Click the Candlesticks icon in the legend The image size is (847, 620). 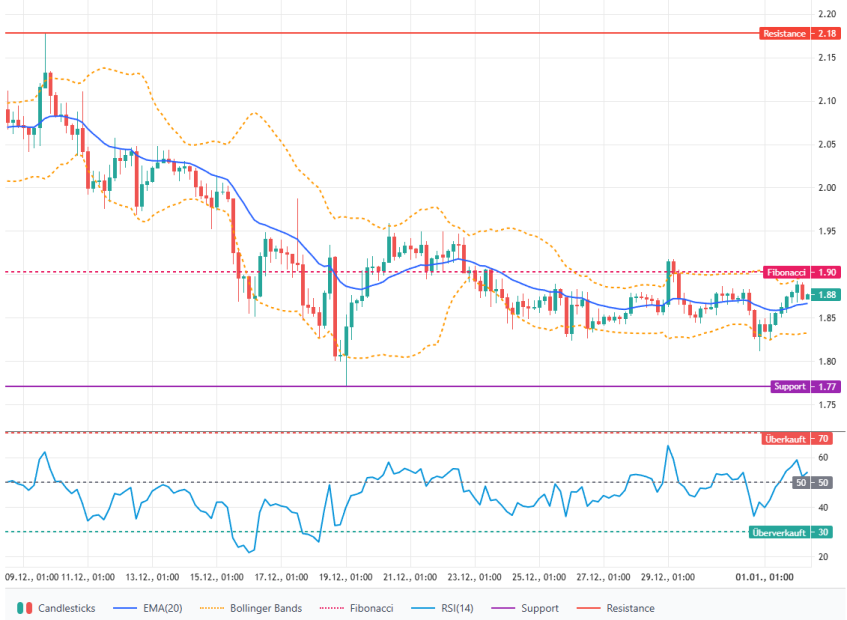[25, 608]
